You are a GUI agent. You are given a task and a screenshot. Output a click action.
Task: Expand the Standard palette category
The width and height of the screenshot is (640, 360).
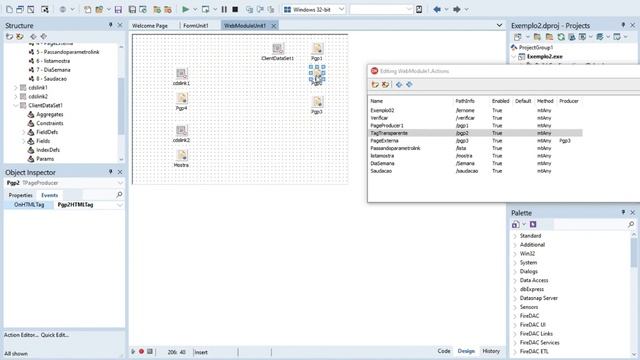(x=515, y=236)
